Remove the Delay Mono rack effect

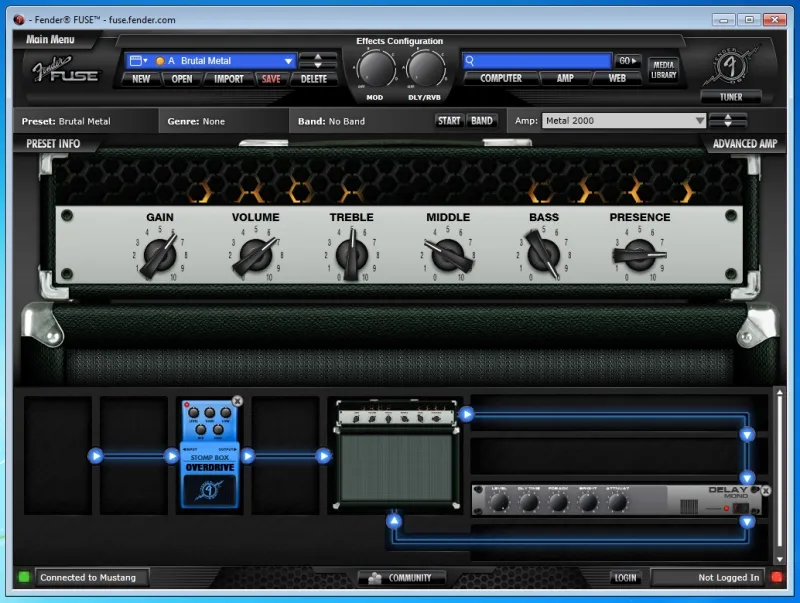point(766,491)
